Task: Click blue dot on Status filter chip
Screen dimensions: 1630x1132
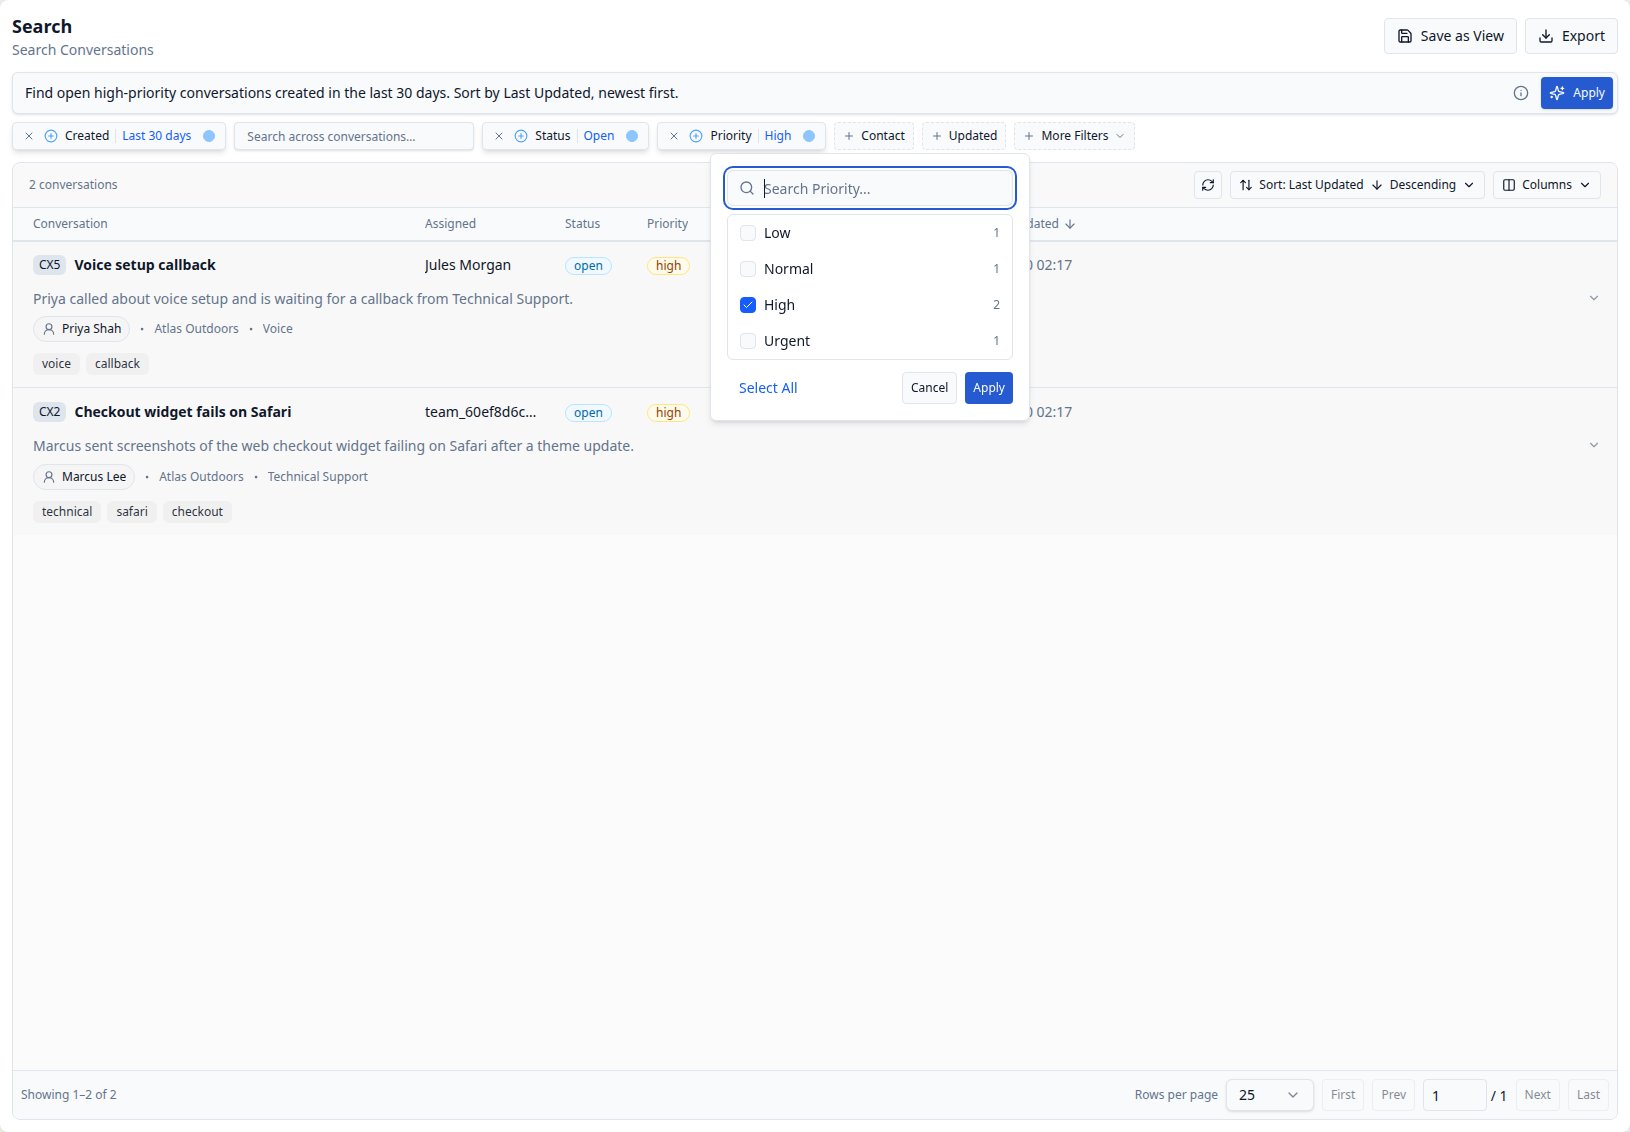Action: coord(632,136)
